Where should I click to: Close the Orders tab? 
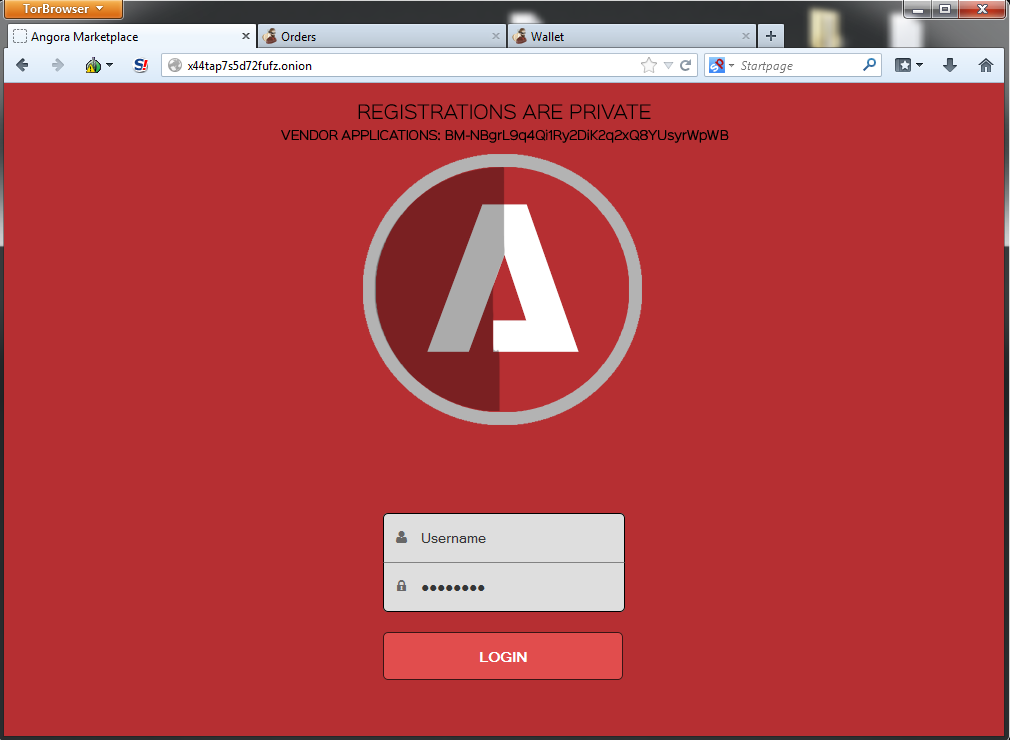pos(495,36)
